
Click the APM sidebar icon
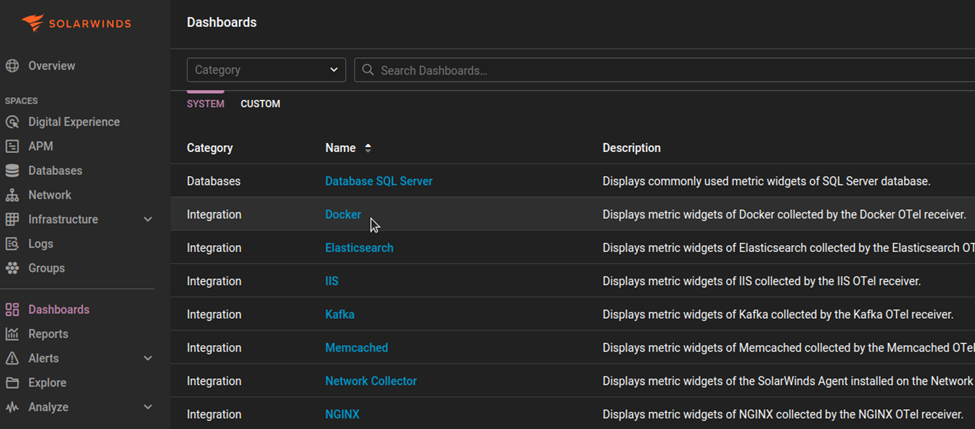(x=12, y=146)
